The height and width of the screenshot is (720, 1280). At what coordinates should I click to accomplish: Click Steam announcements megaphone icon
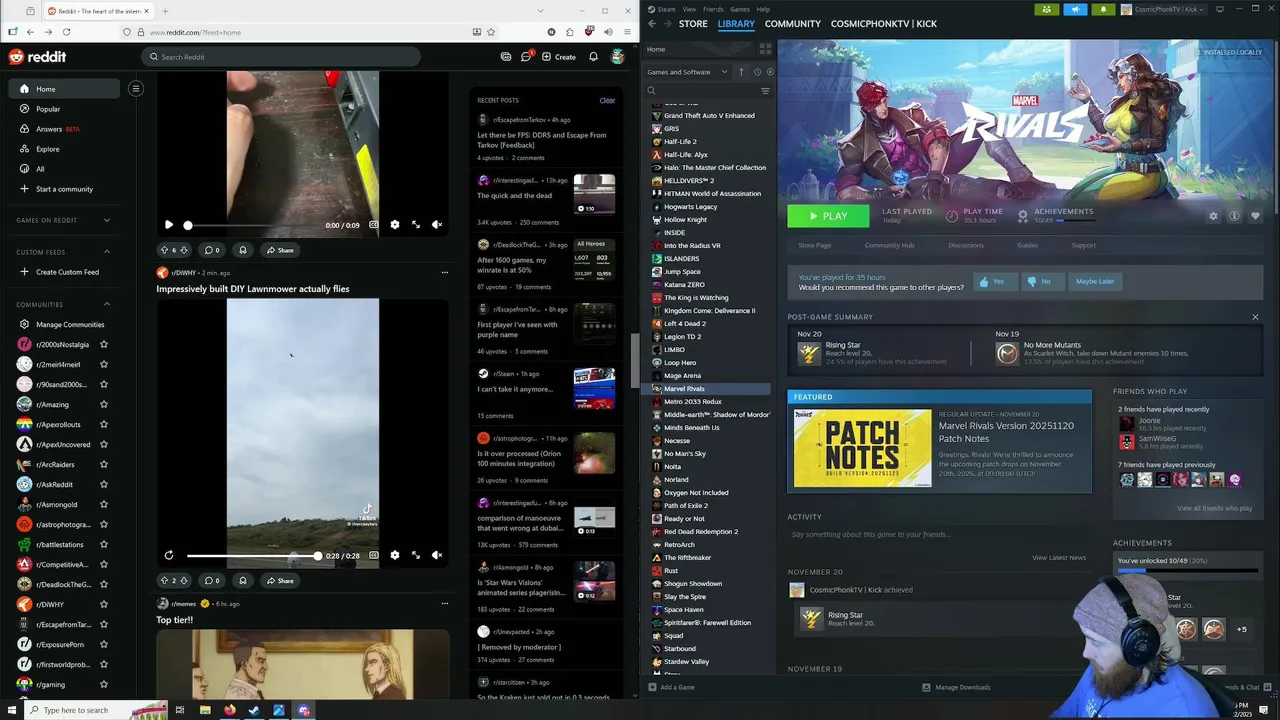(x=1075, y=9)
